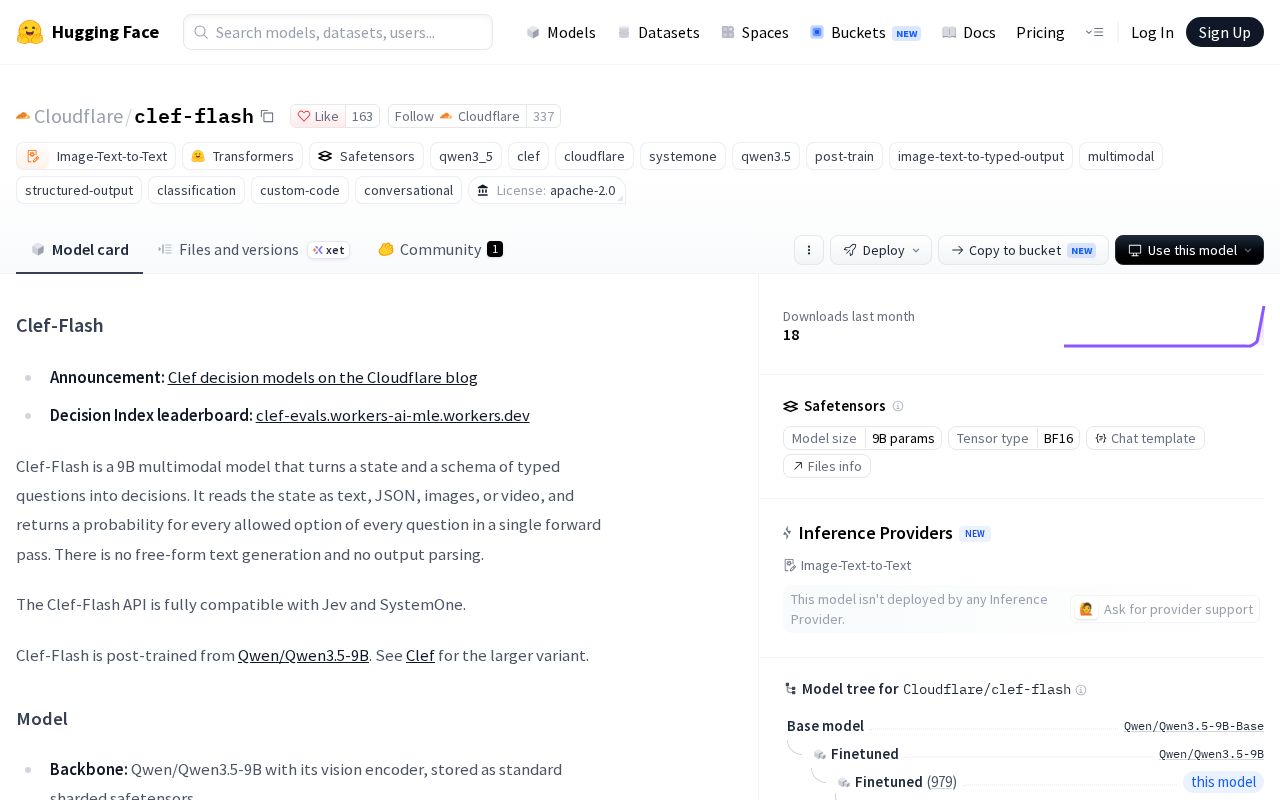1280x800 pixels.
Task: Open Qwen/Qwen3.5-9B-Base base model link
Action: (1193, 726)
